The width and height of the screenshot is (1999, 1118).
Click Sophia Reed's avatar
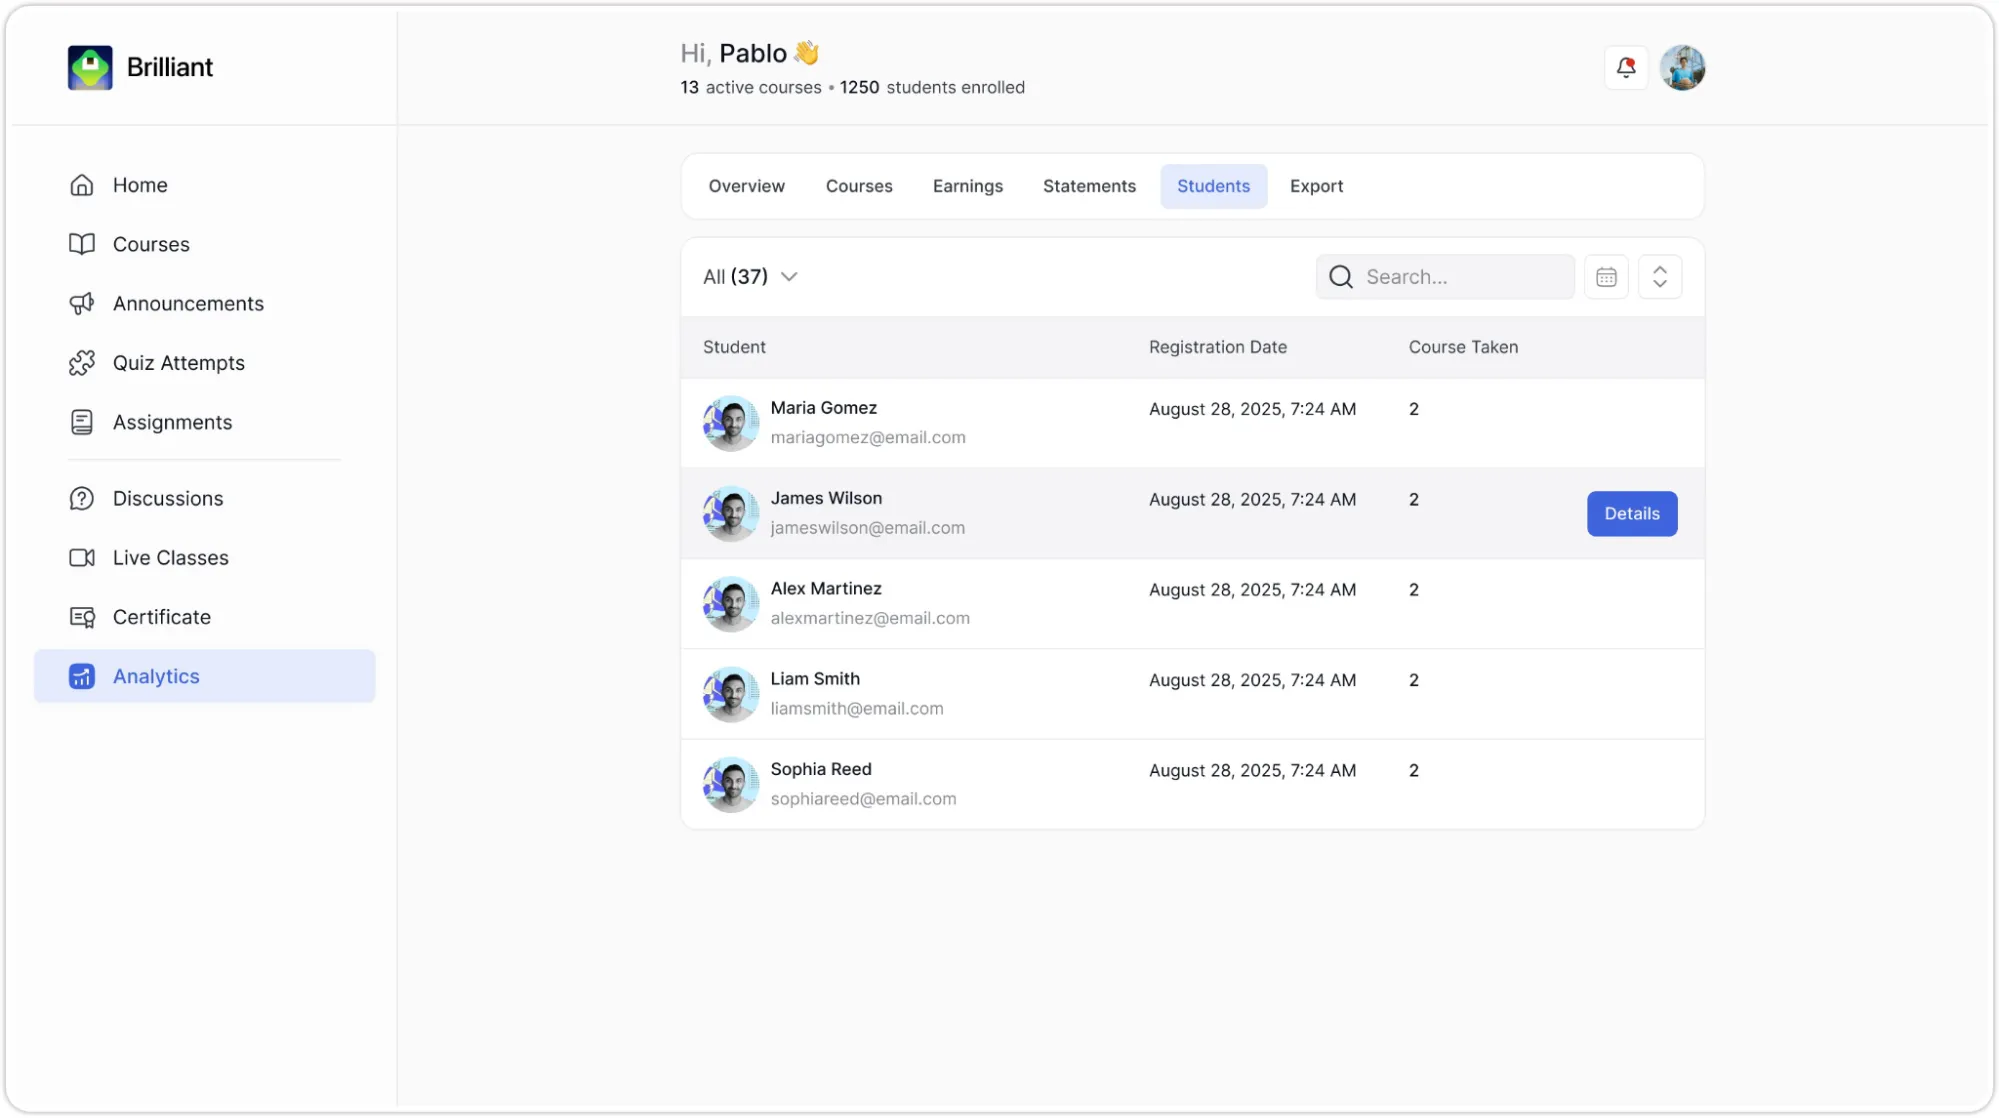pos(731,785)
